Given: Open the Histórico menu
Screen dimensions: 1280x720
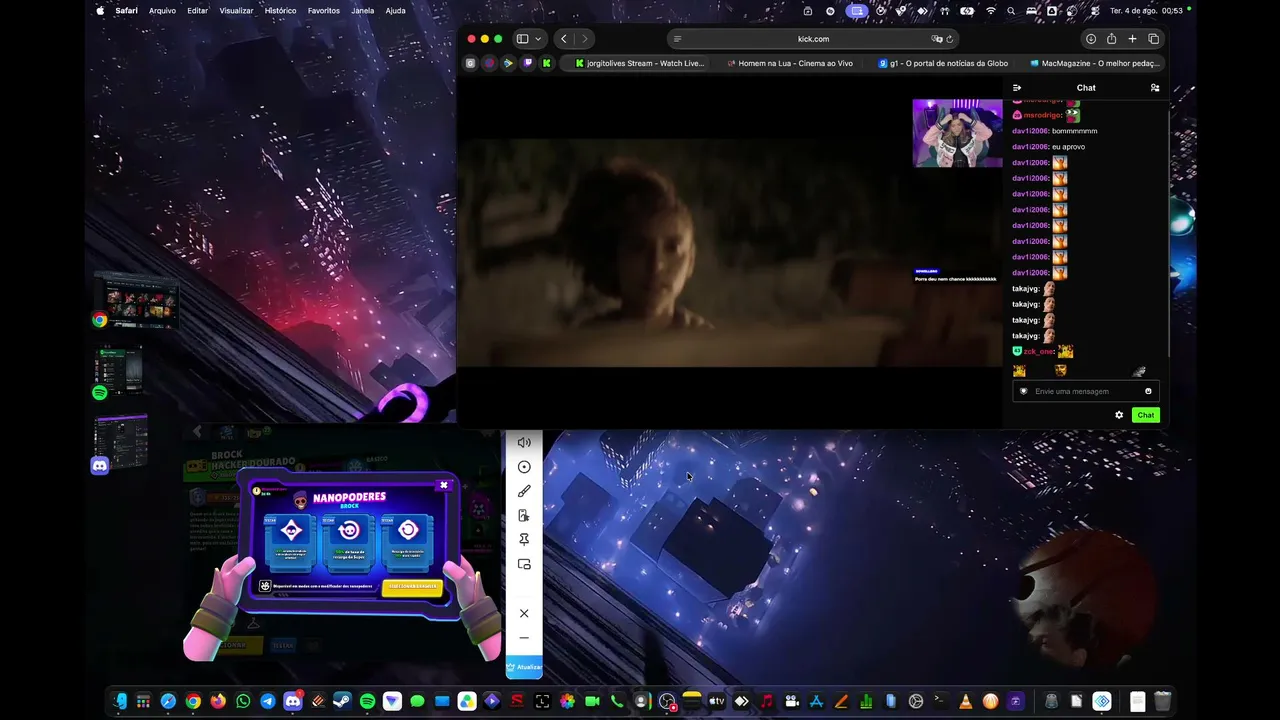Looking at the screenshot, I should click(280, 11).
